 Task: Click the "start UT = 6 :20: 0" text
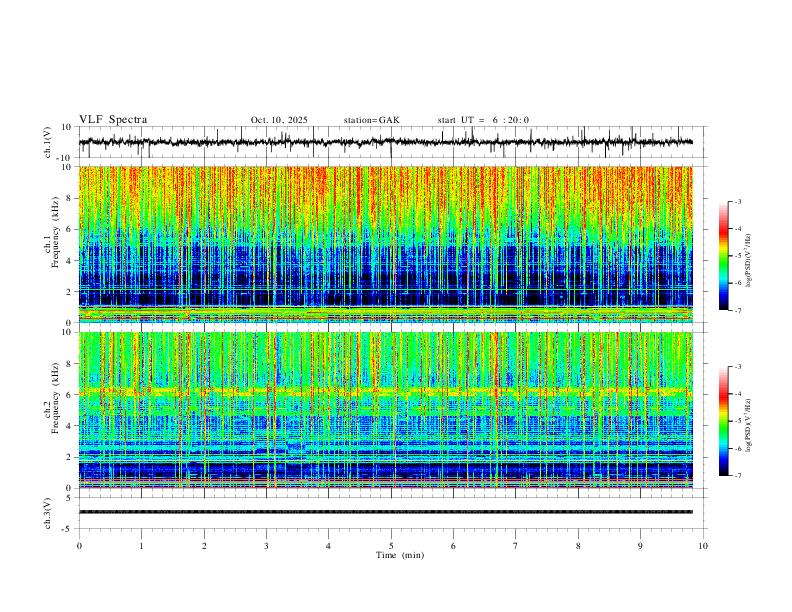(483, 120)
